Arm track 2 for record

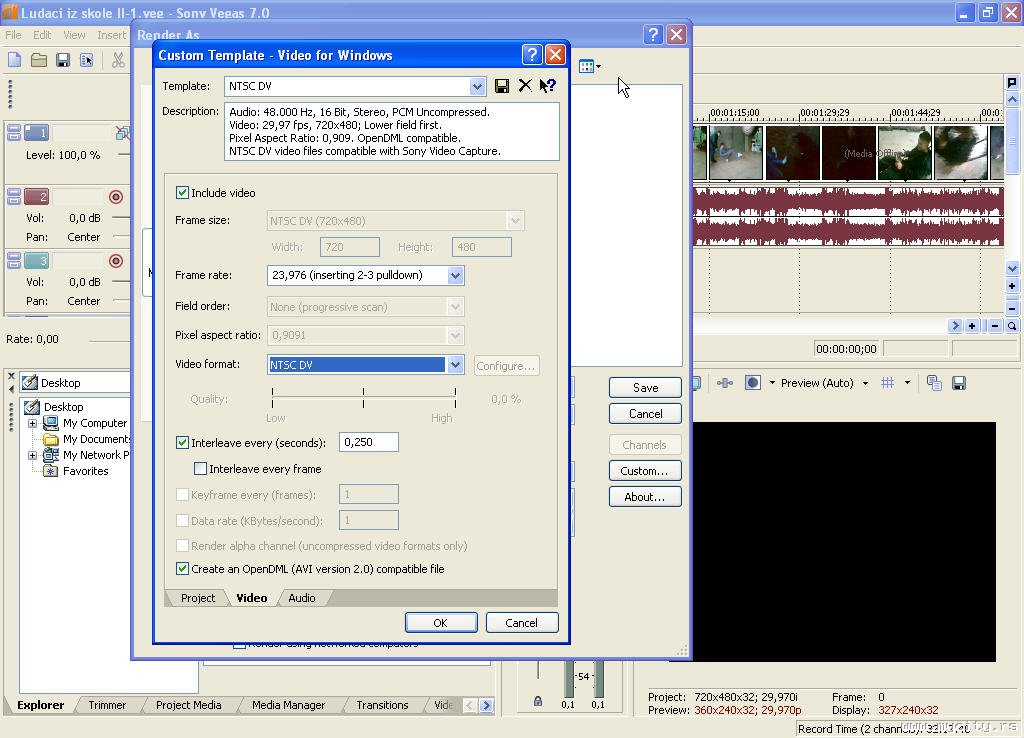[x=115, y=197]
